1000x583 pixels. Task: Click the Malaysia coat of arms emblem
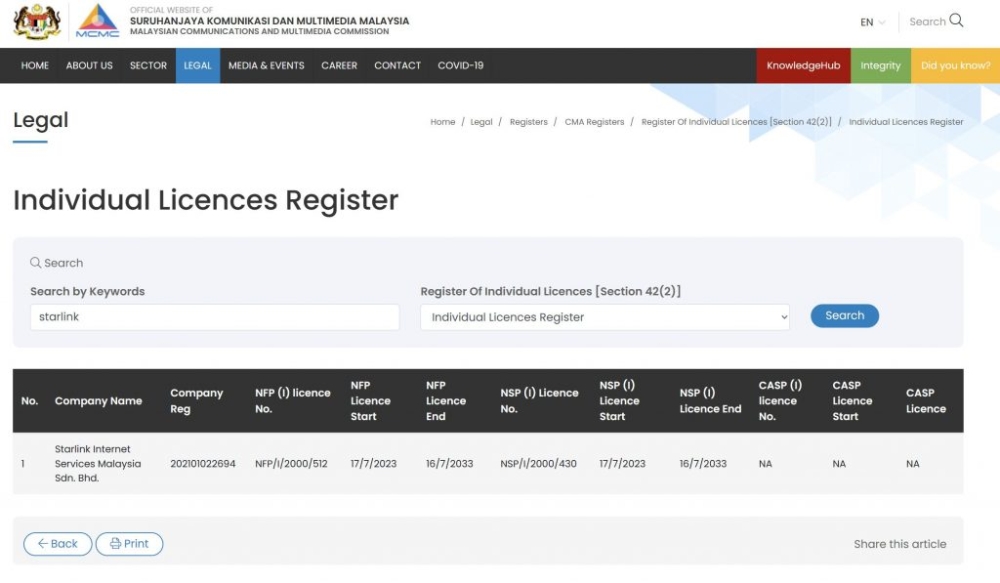[x=37, y=21]
